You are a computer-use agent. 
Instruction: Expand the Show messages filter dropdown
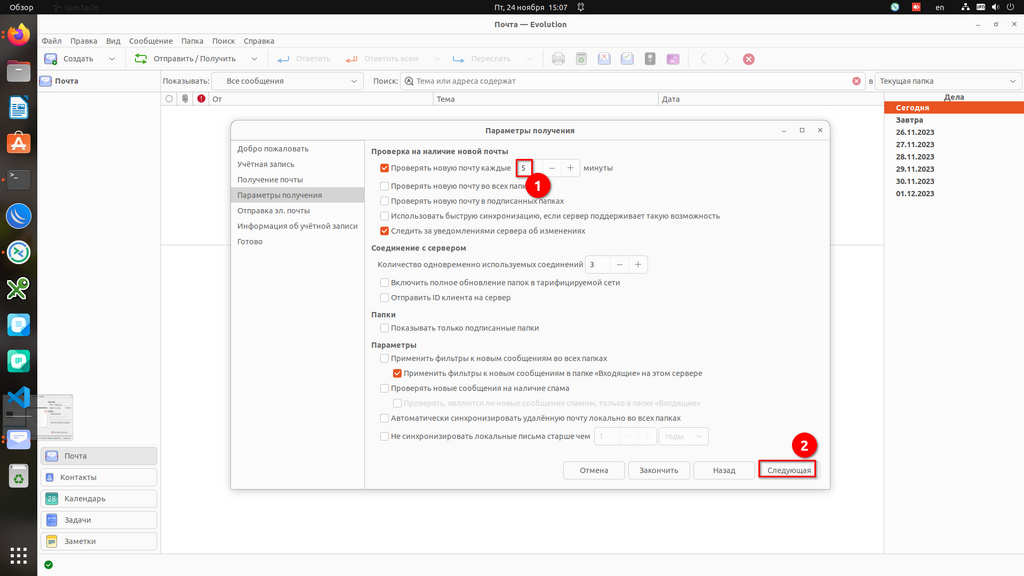click(x=291, y=81)
